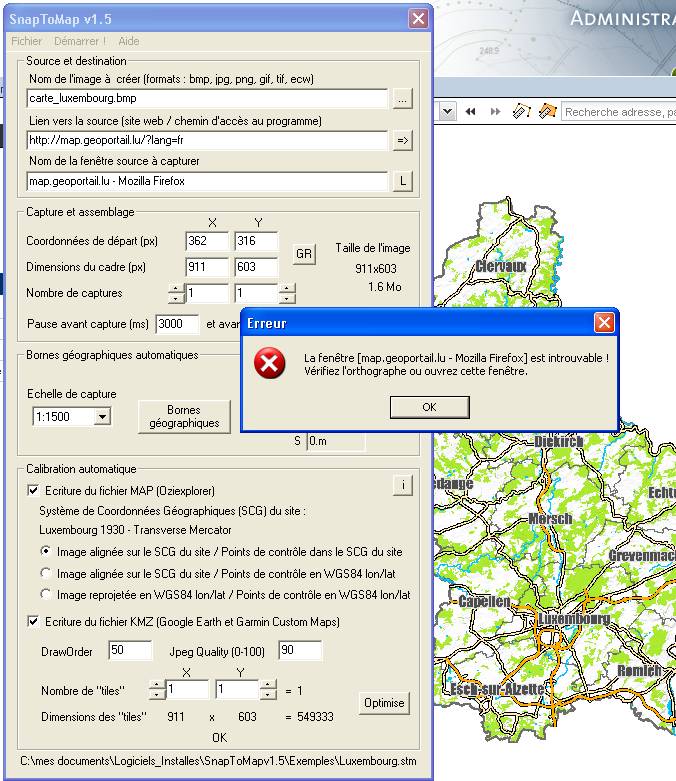
Task: Click the i info button in Calibration
Action: 403,485
